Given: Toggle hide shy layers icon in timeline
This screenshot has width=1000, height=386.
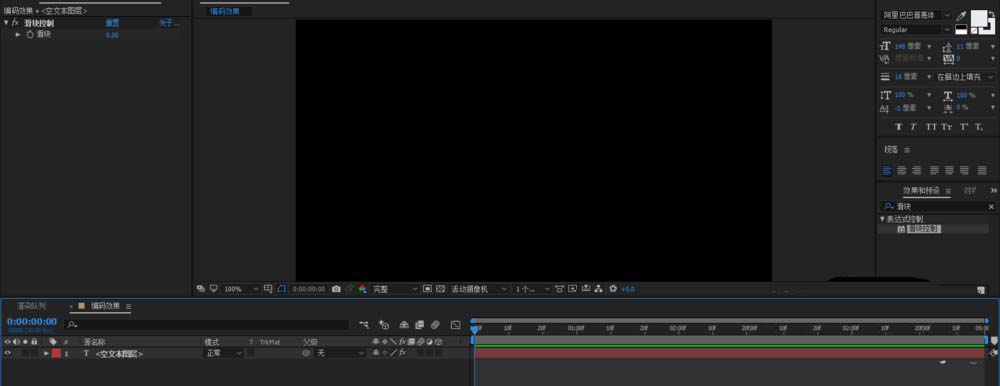Looking at the screenshot, I should tap(404, 325).
